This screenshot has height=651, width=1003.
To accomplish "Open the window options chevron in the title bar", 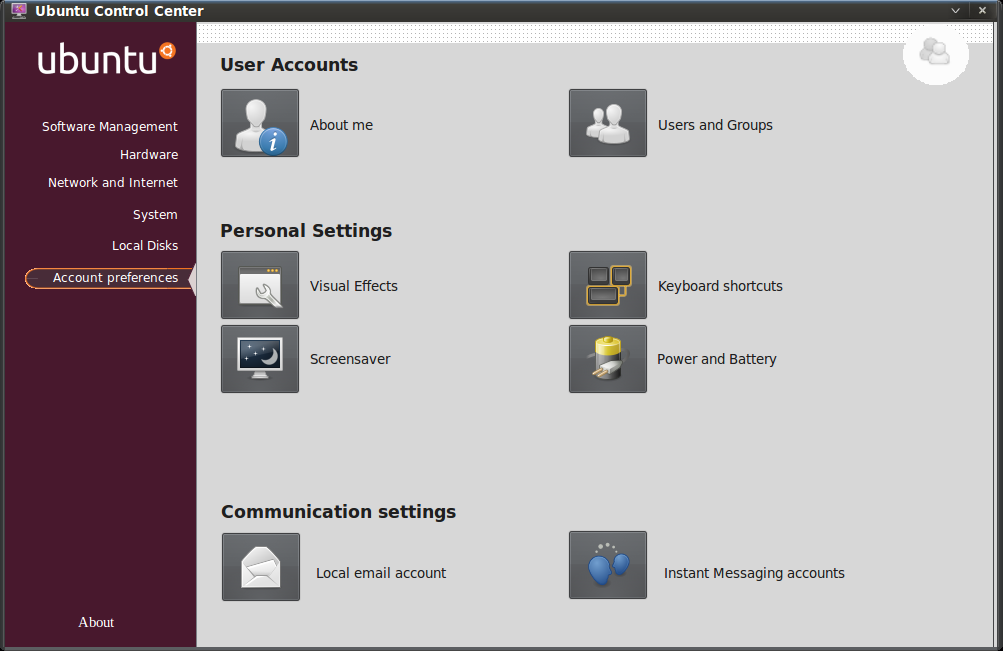I will pos(955,10).
